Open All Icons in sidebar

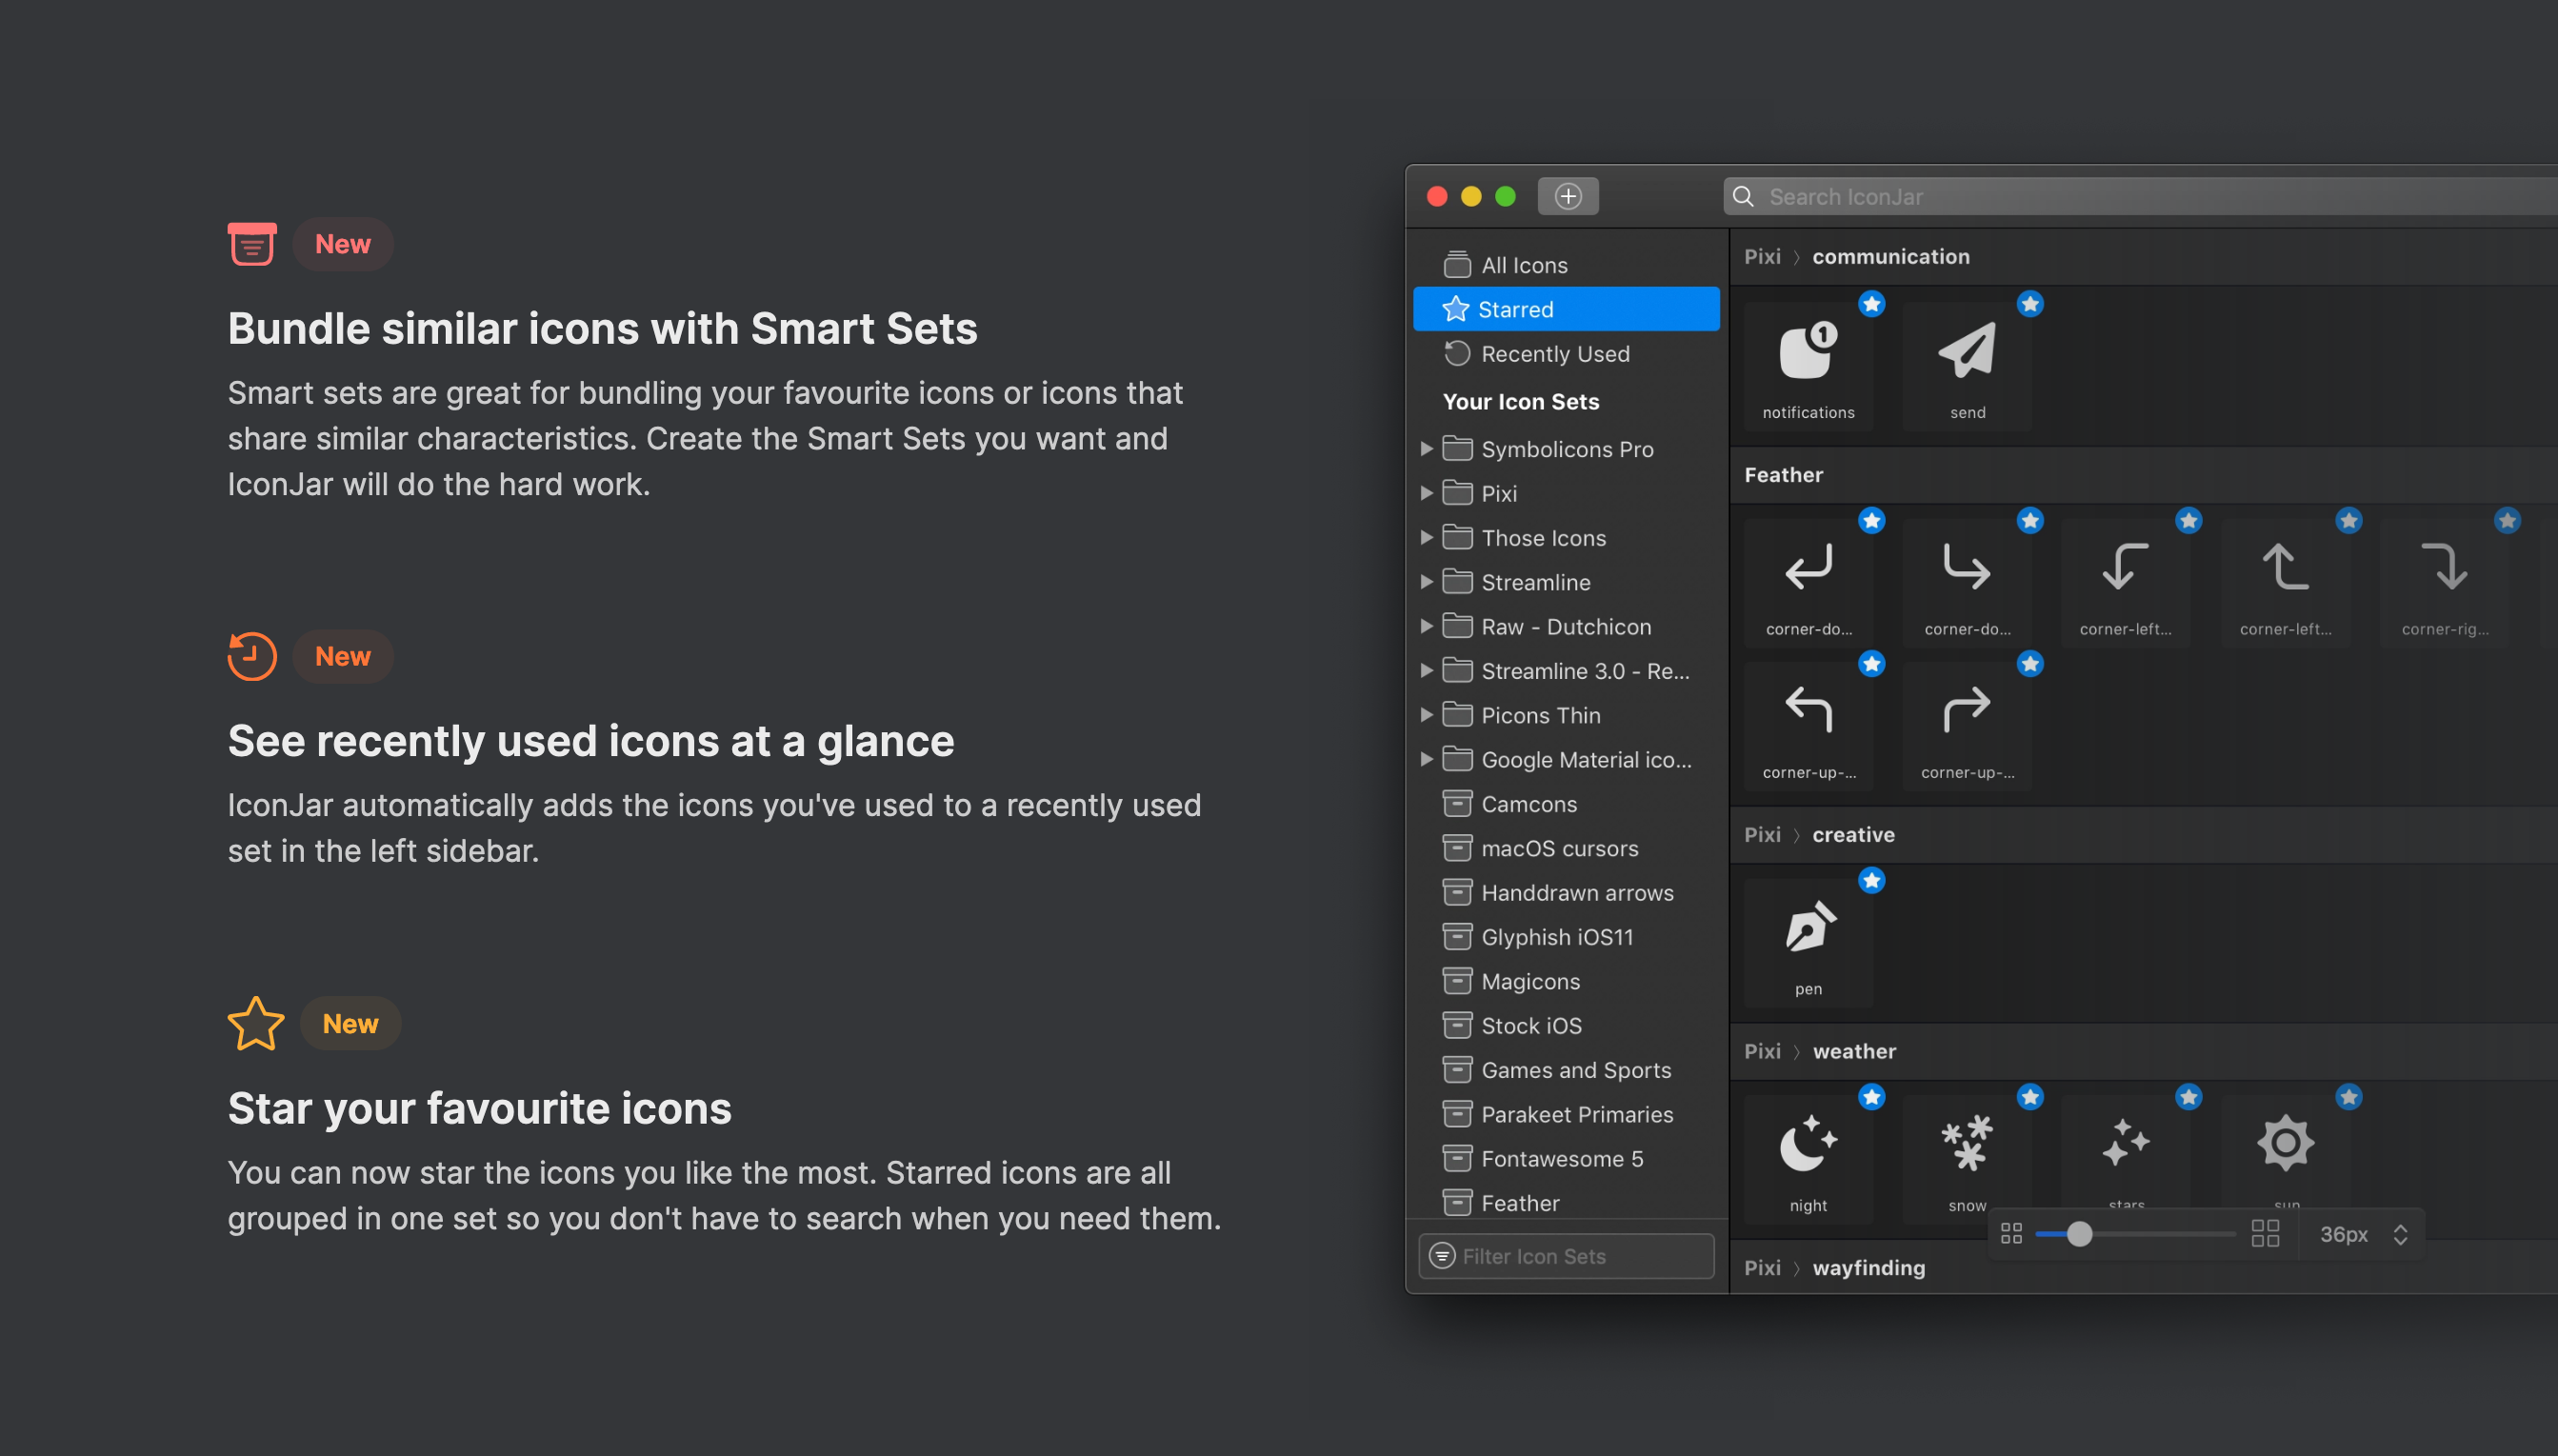coord(1566,265)
